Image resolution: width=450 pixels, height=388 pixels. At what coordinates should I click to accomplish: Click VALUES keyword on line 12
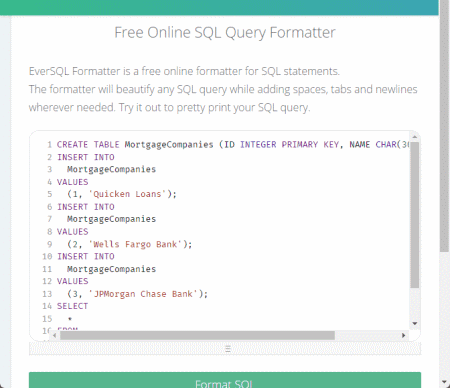tap(72, 281)
